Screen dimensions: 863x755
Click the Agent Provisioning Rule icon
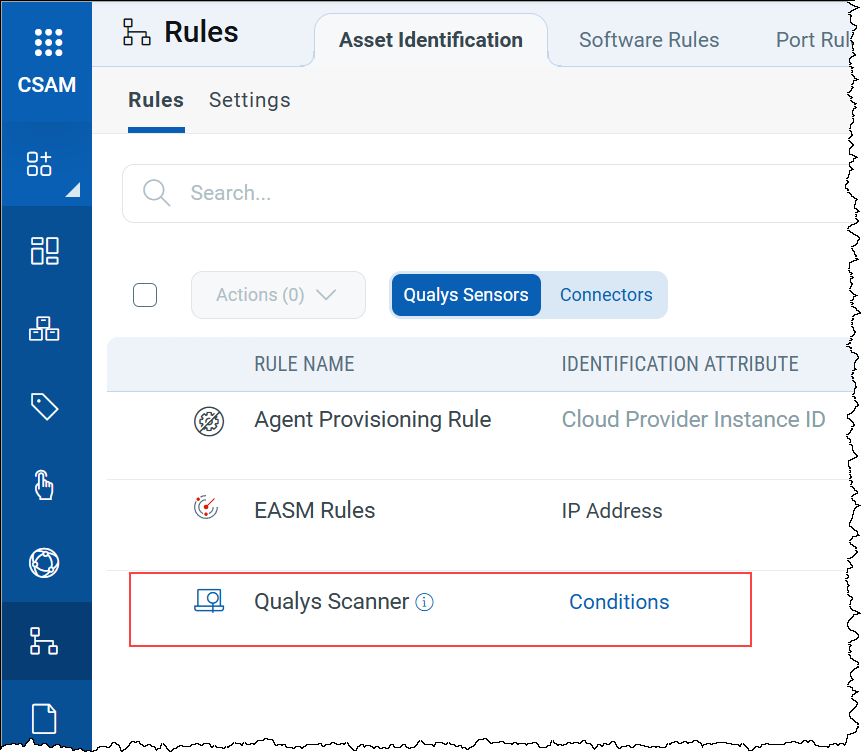(x=209, y=422)
